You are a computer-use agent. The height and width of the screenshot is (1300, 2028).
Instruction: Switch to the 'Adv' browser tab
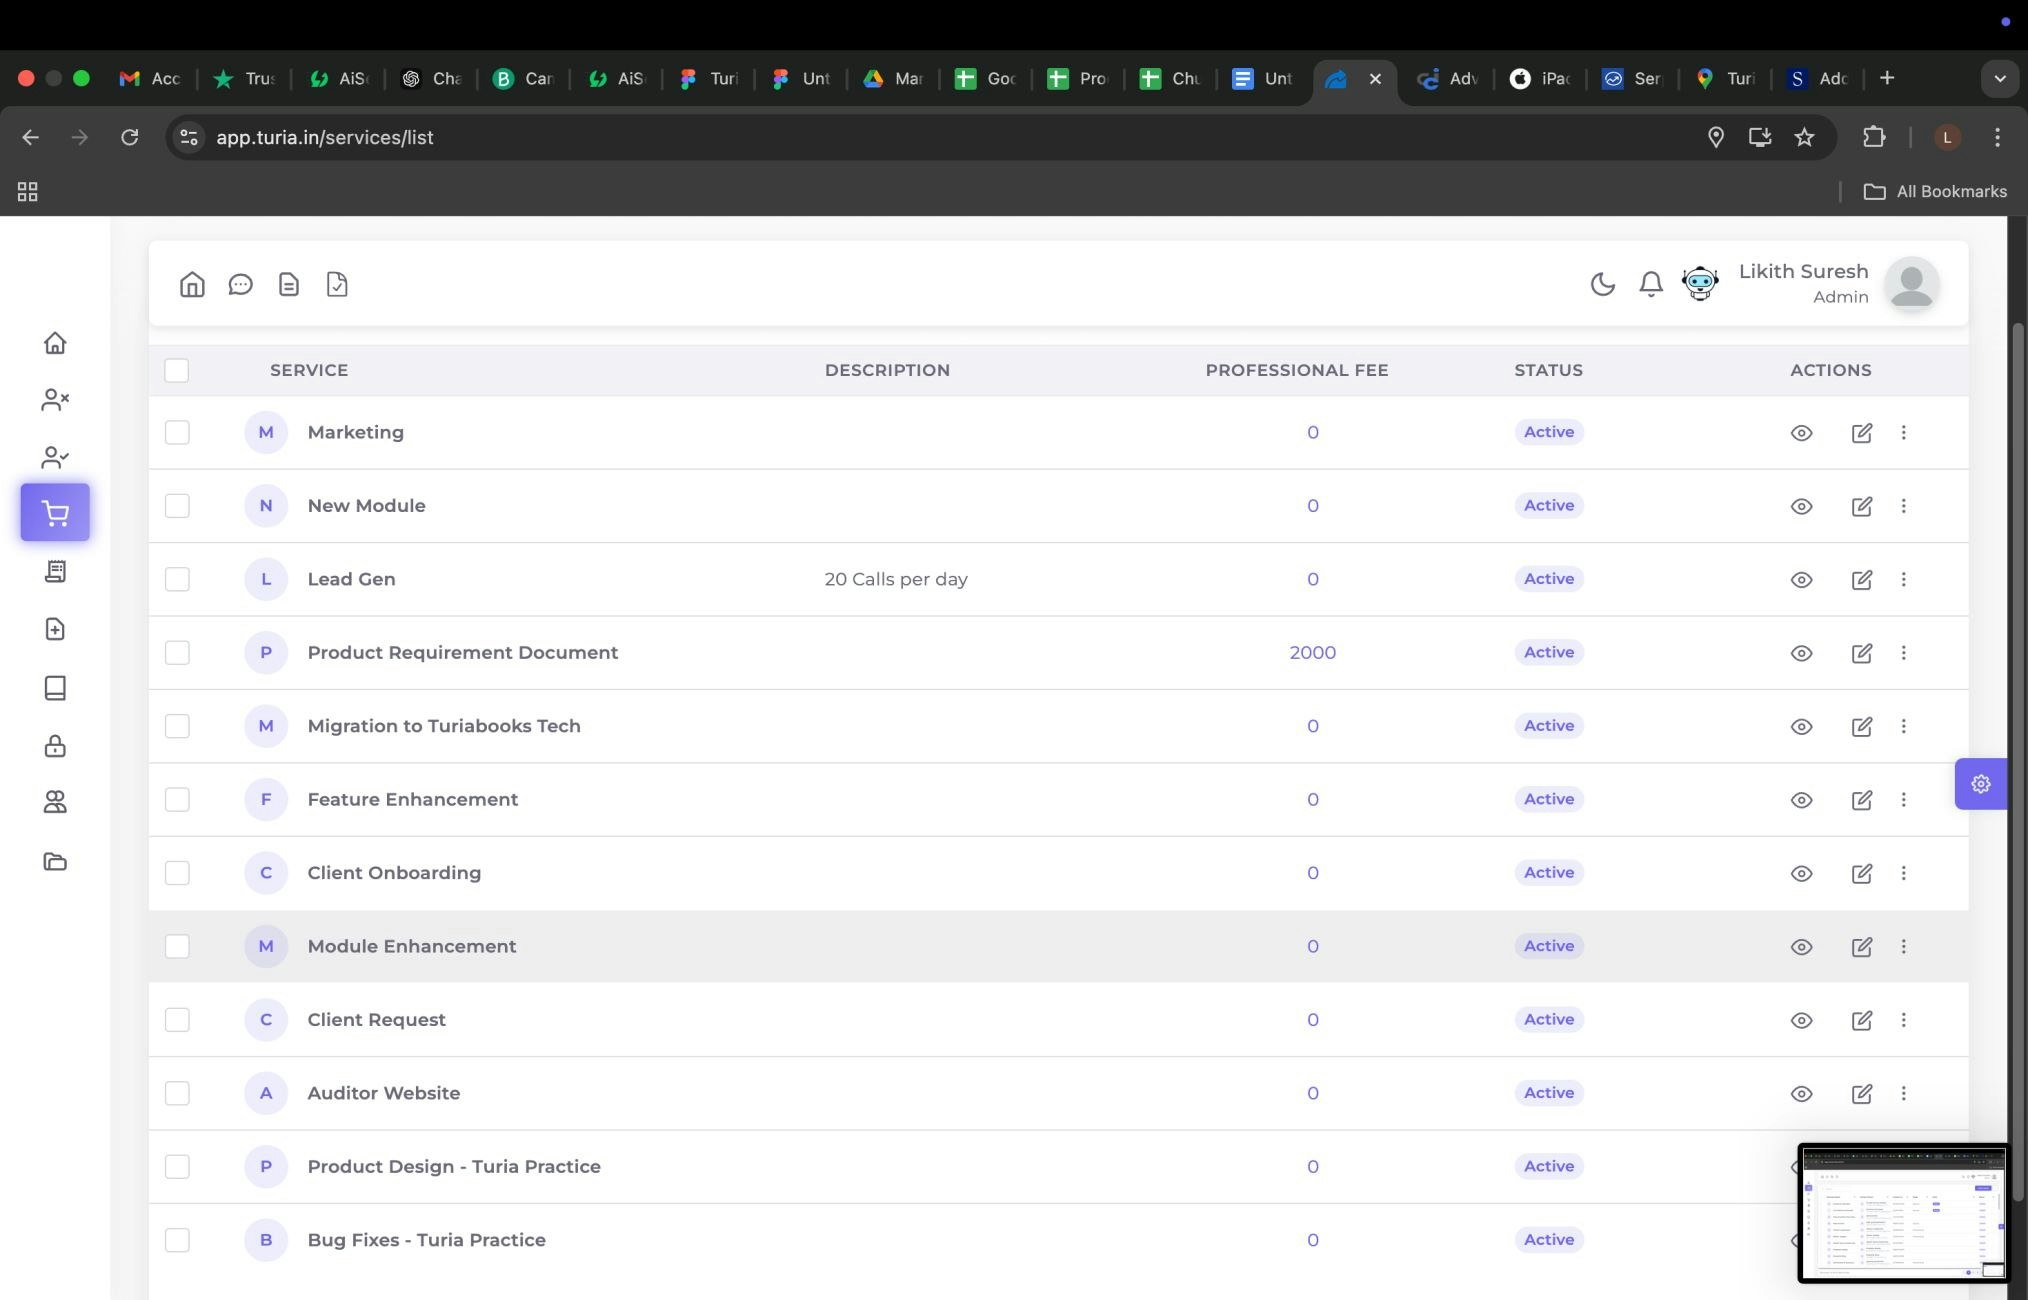click(1449, 78)
